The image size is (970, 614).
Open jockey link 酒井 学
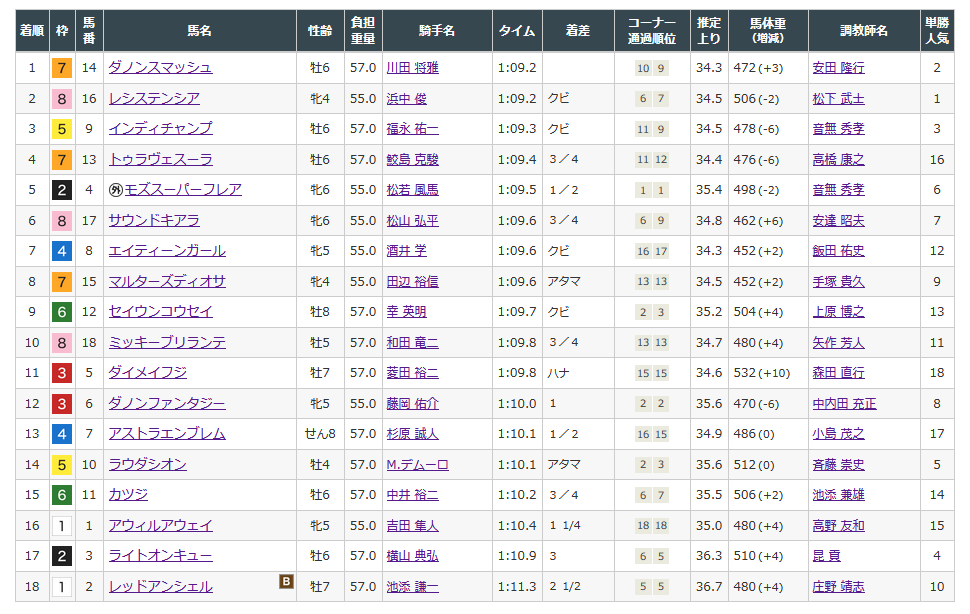(x=406, y=251)
